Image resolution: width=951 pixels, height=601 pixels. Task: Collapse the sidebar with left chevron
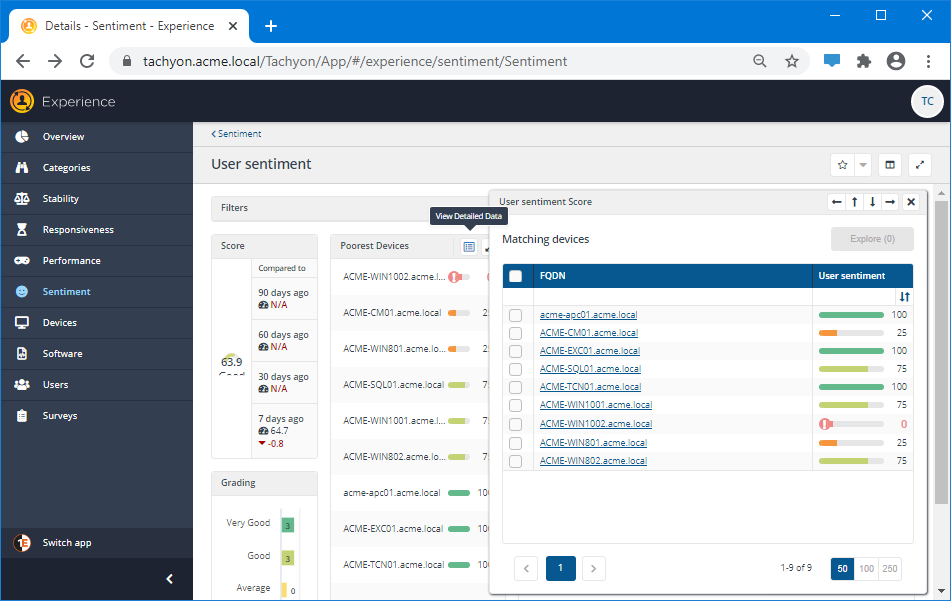tap(169, 579)
